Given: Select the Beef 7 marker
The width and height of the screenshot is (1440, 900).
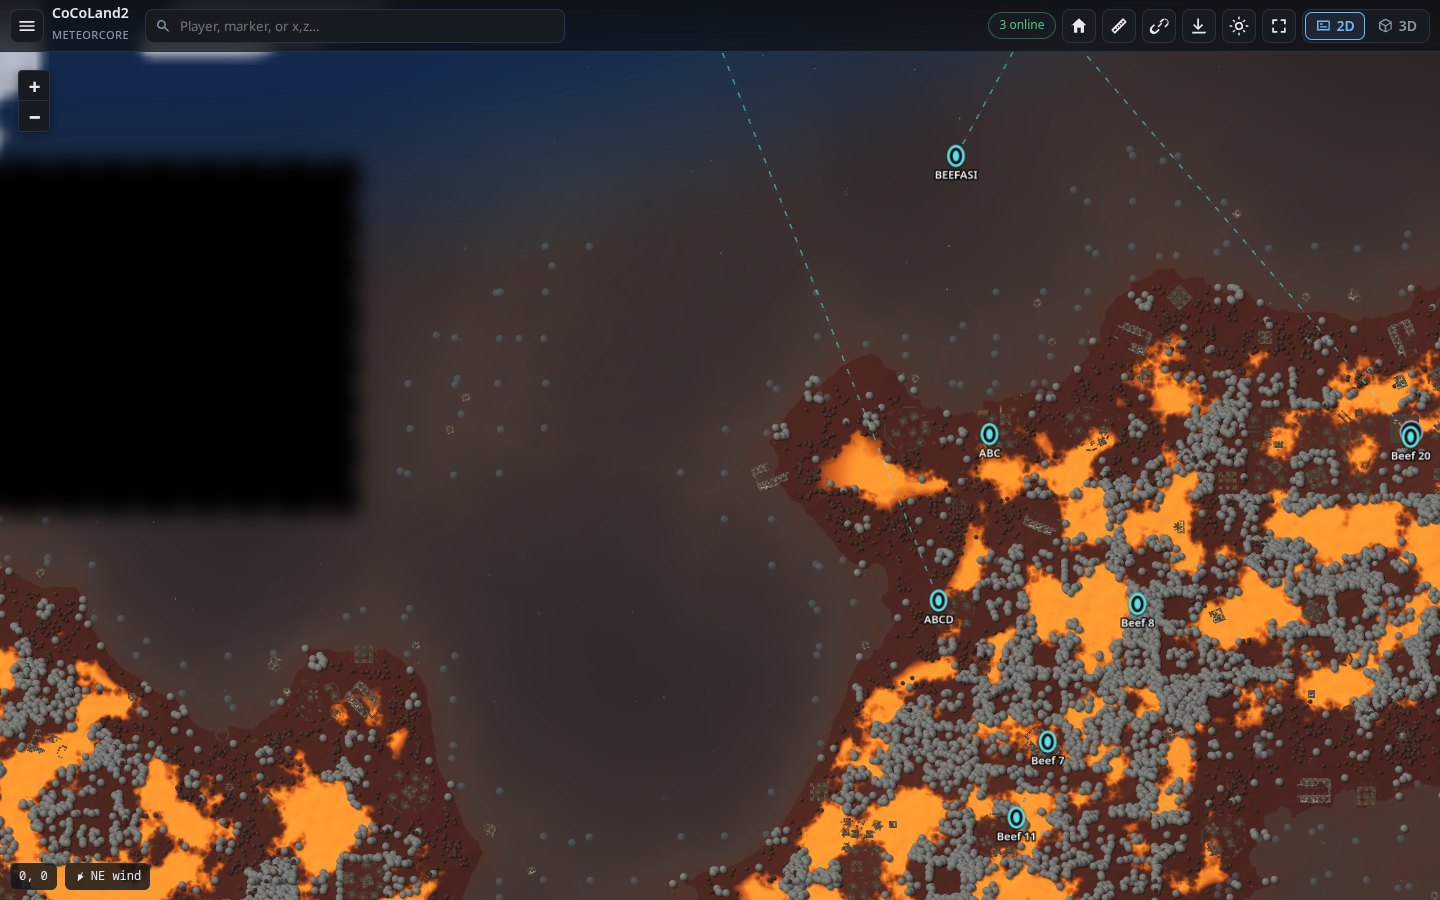Looking at the screenshot, I should tap(1047, 742).
